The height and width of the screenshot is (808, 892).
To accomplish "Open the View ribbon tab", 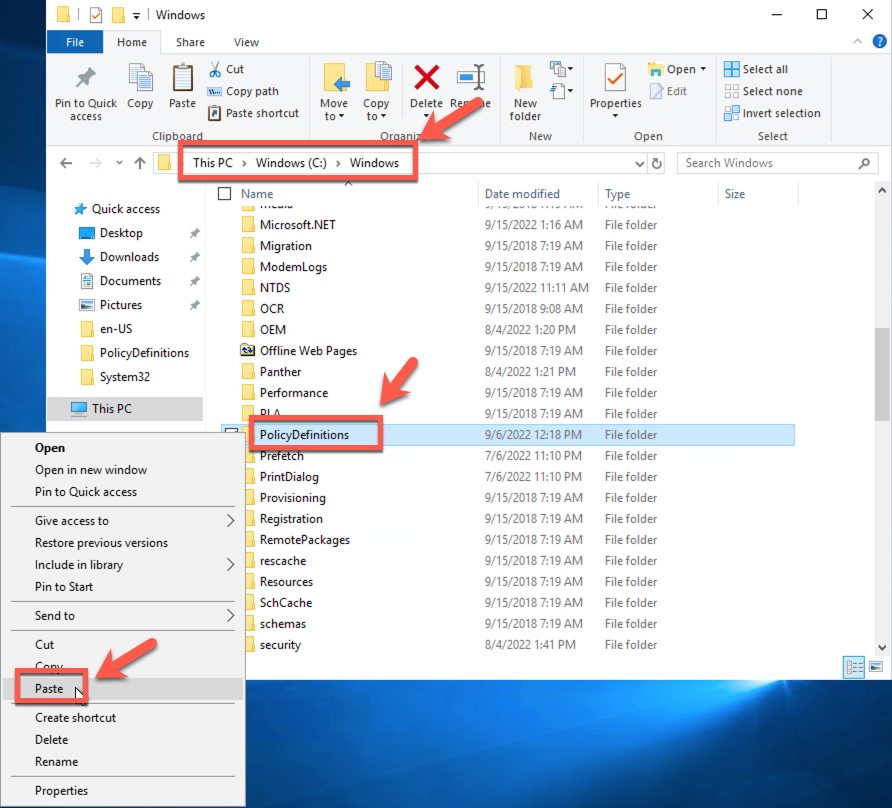I will click(246, 42).
